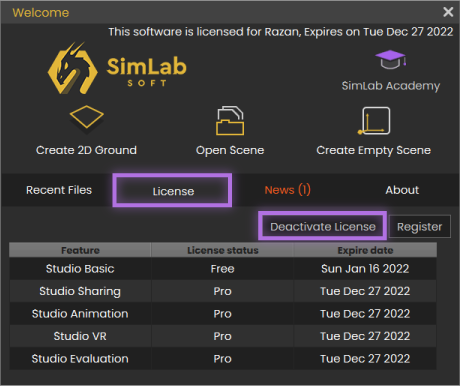Image resolution: width=460 pixels, height=386 pixels.
Task: Click the Deactivate License button
Action: [x=323, y=226]
